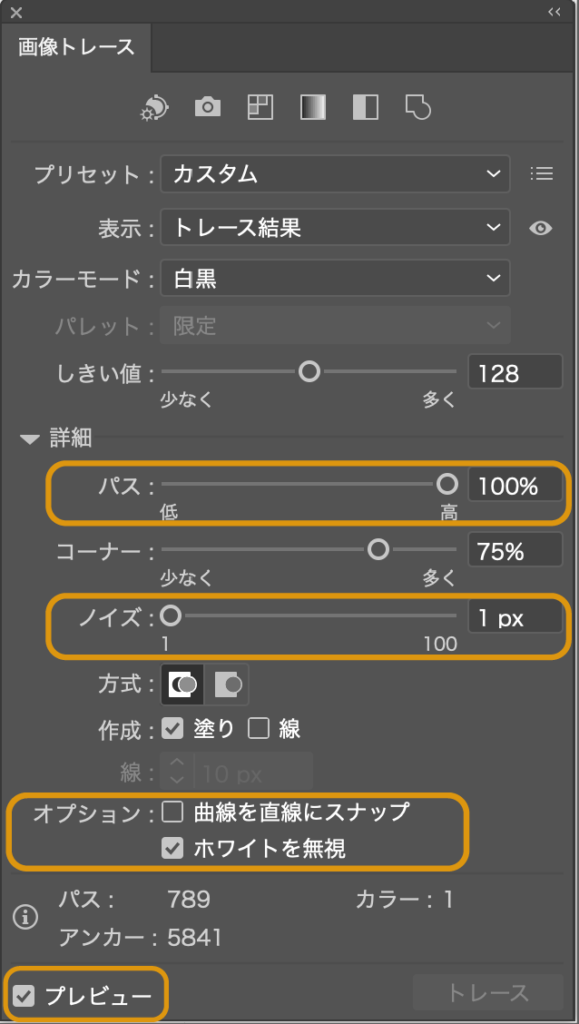
Task: Open the プリセット dropdown showing カスタム
Action: coord(335,174)
